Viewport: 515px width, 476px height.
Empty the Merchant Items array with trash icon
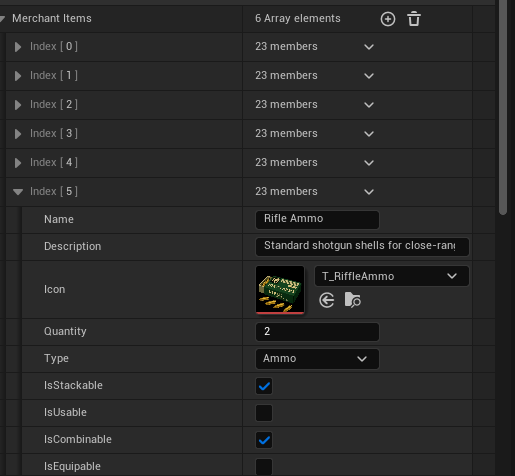tap(414, 19)
